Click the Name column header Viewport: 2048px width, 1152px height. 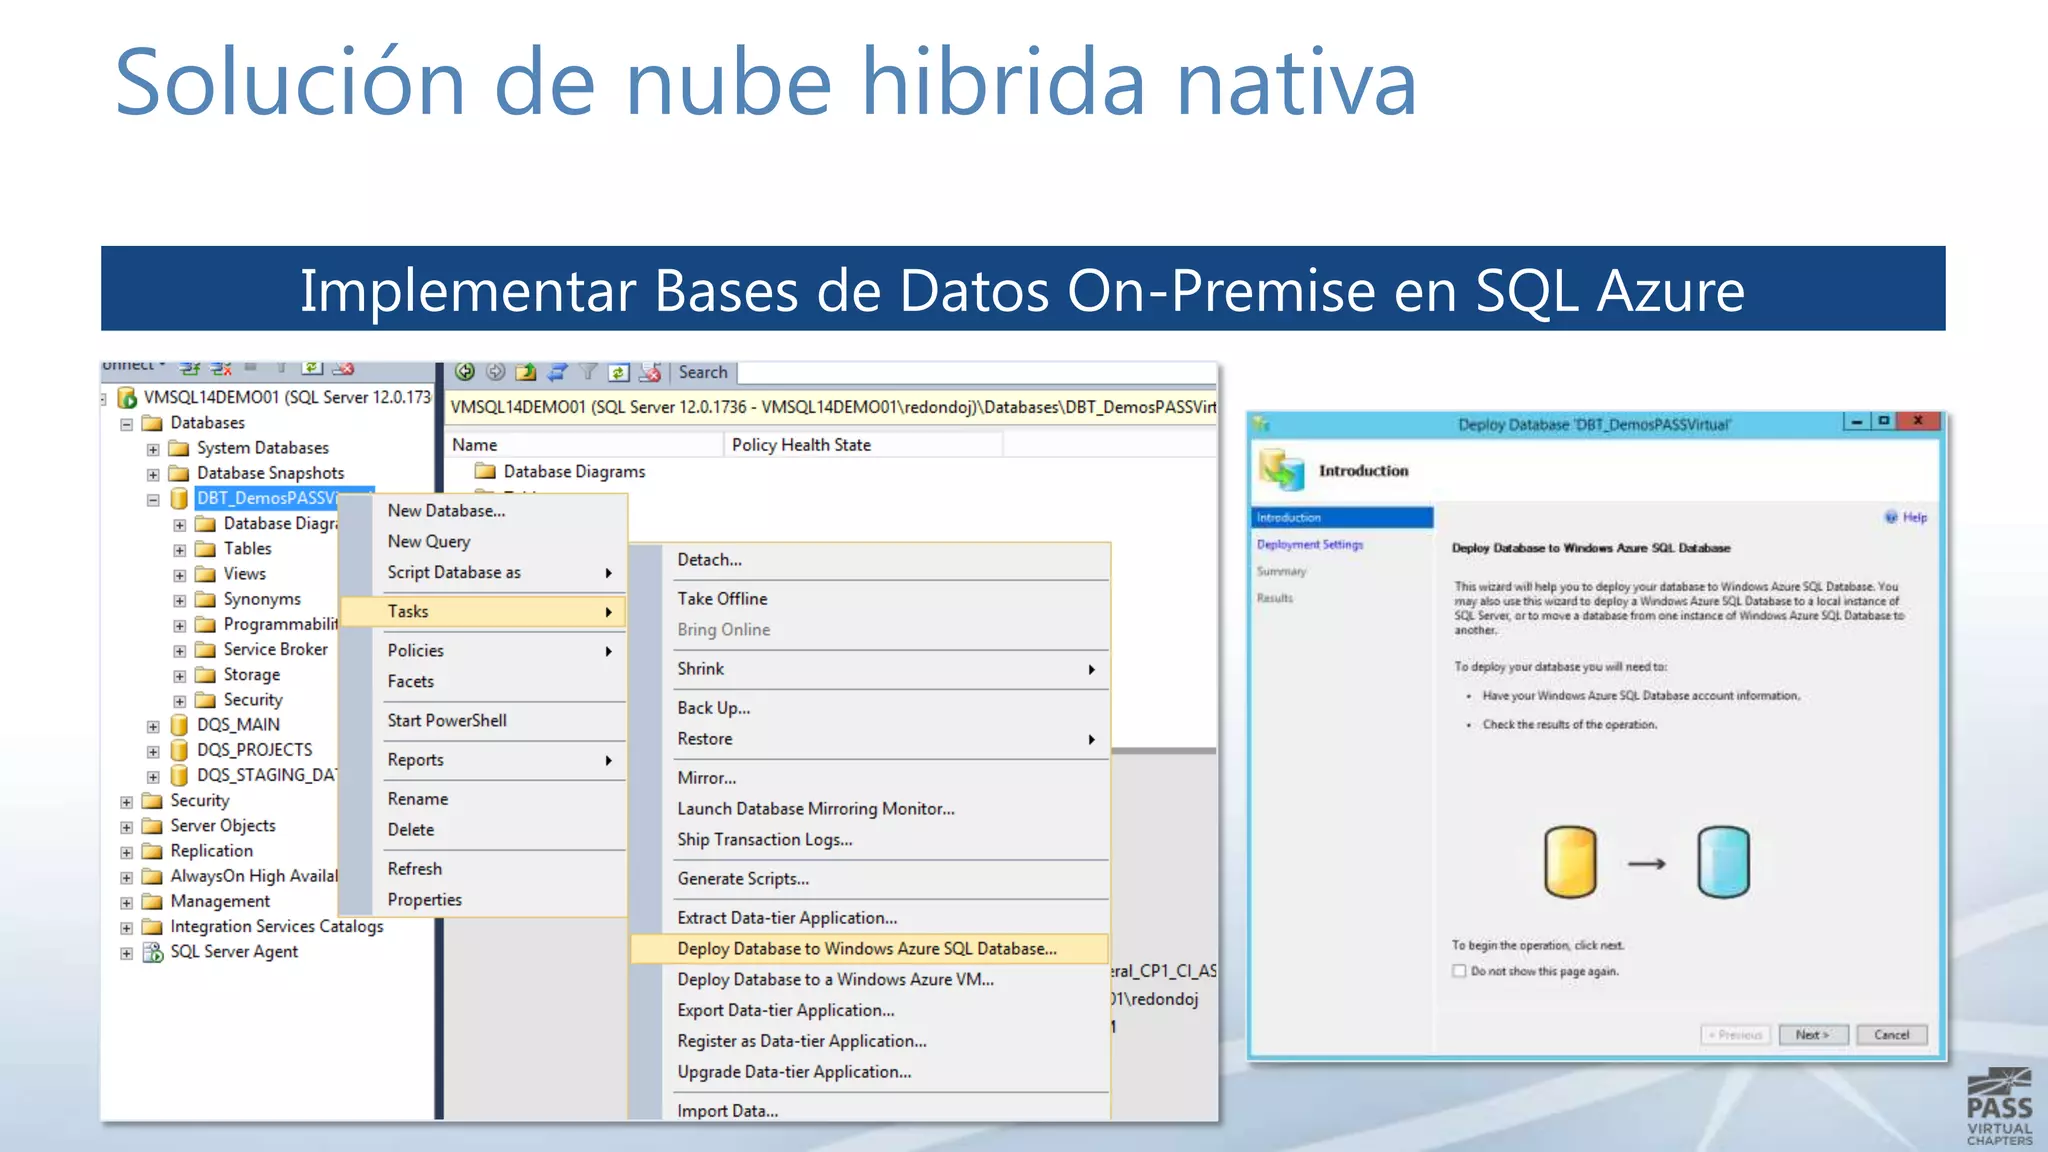585,445
